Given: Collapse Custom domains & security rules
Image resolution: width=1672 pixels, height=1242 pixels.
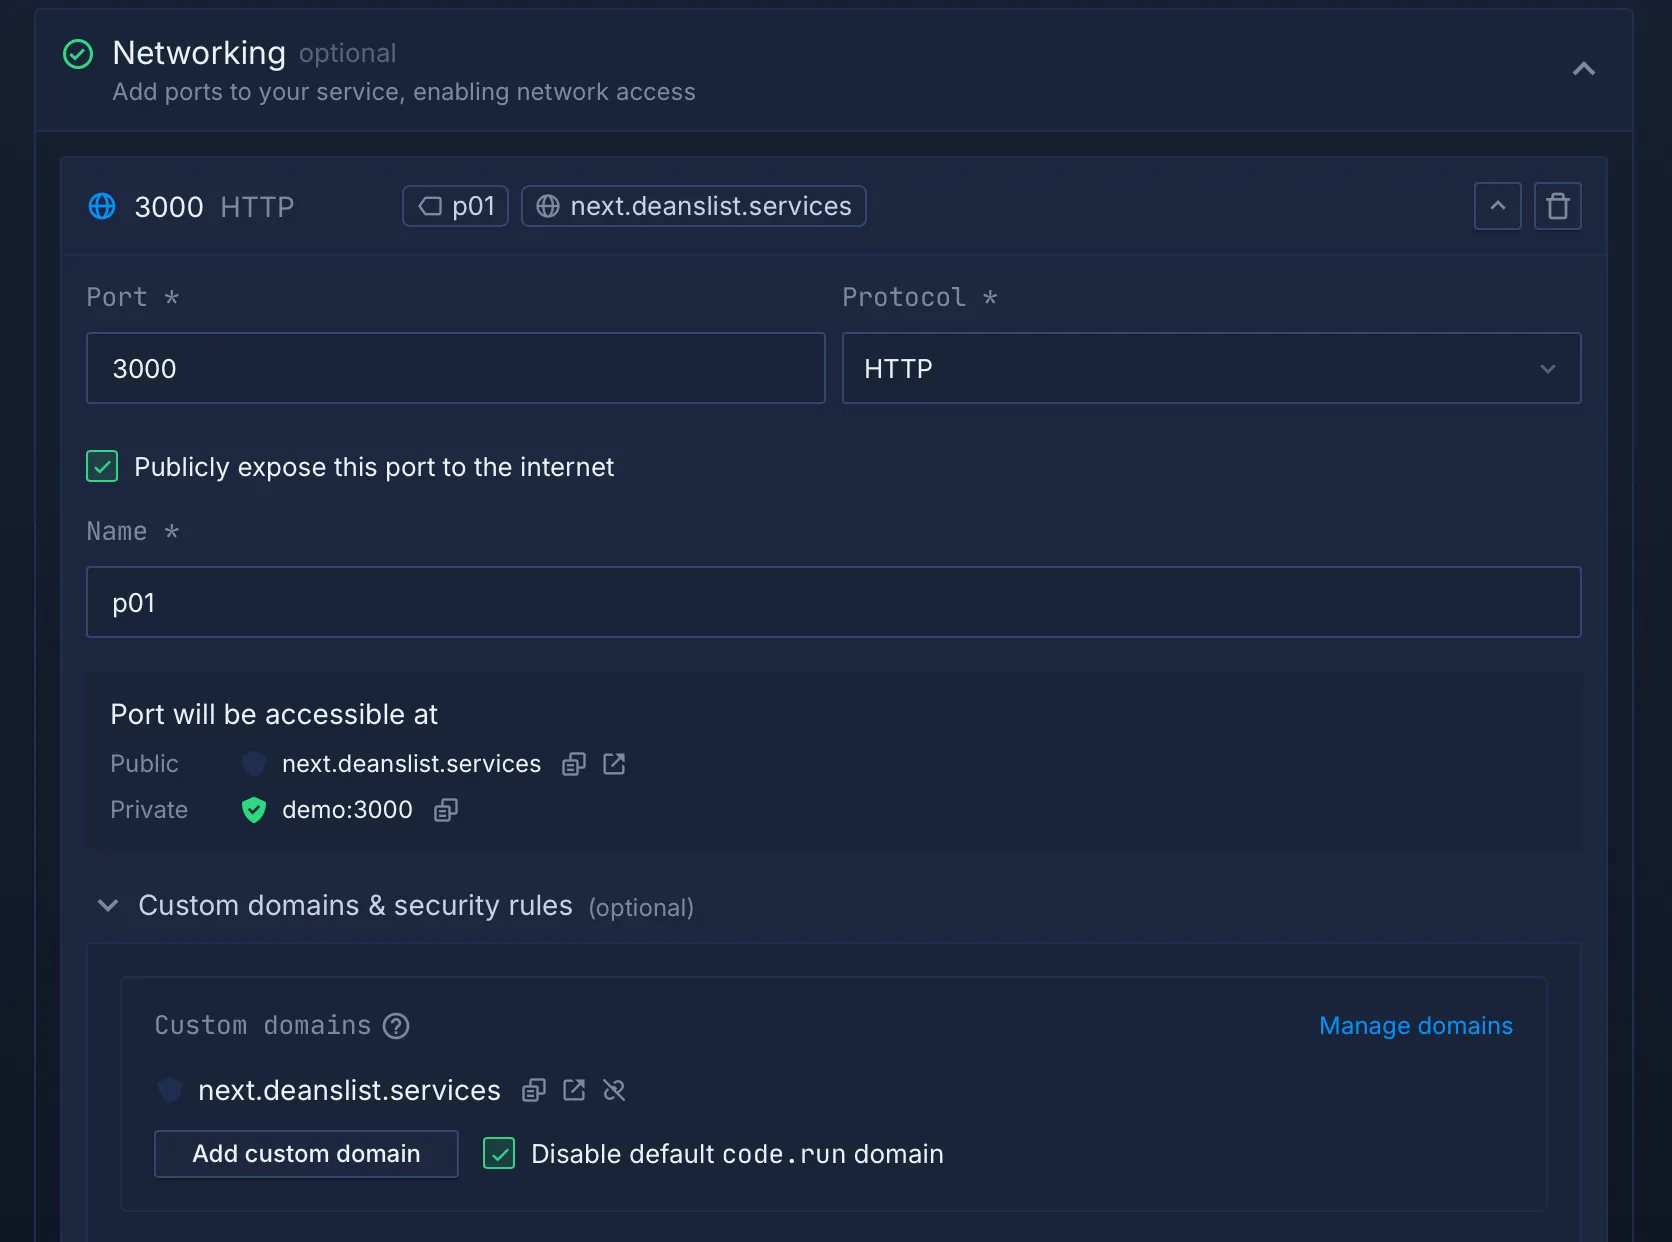Looking at the screenshot, I should click(108, 906).
